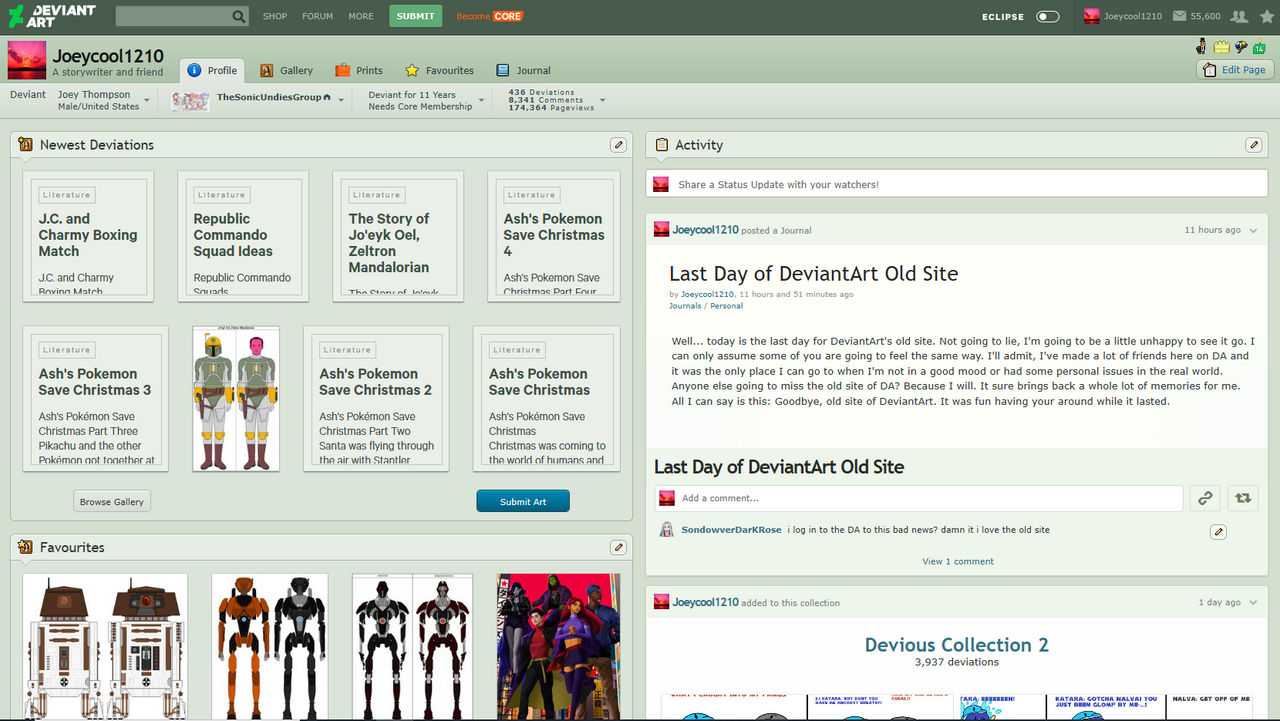1280x721 pixels.
Task: Click the search magnifier icon
Action: pos(239,16)
